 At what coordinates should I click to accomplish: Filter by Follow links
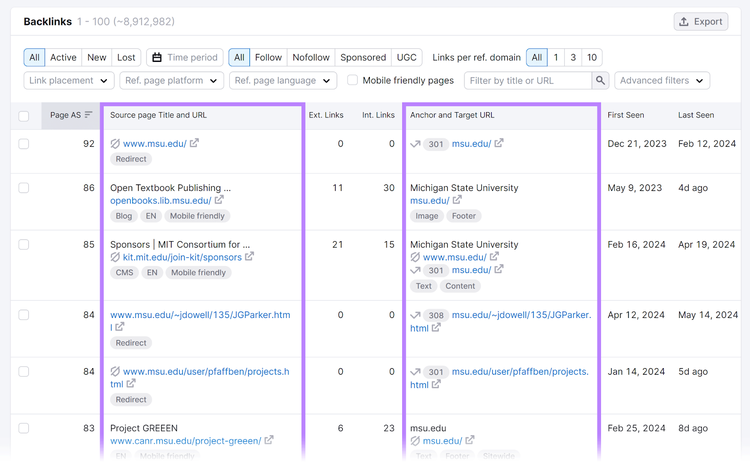[268, 57]
